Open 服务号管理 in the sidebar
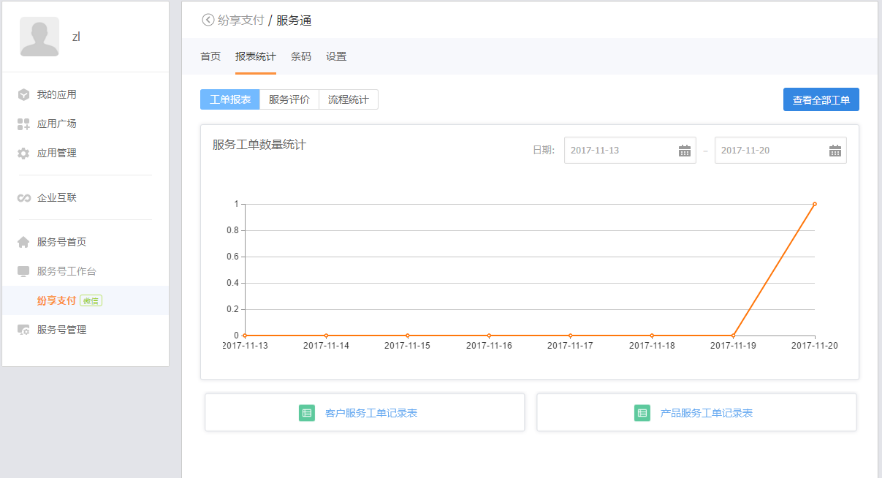 point(61,329)
